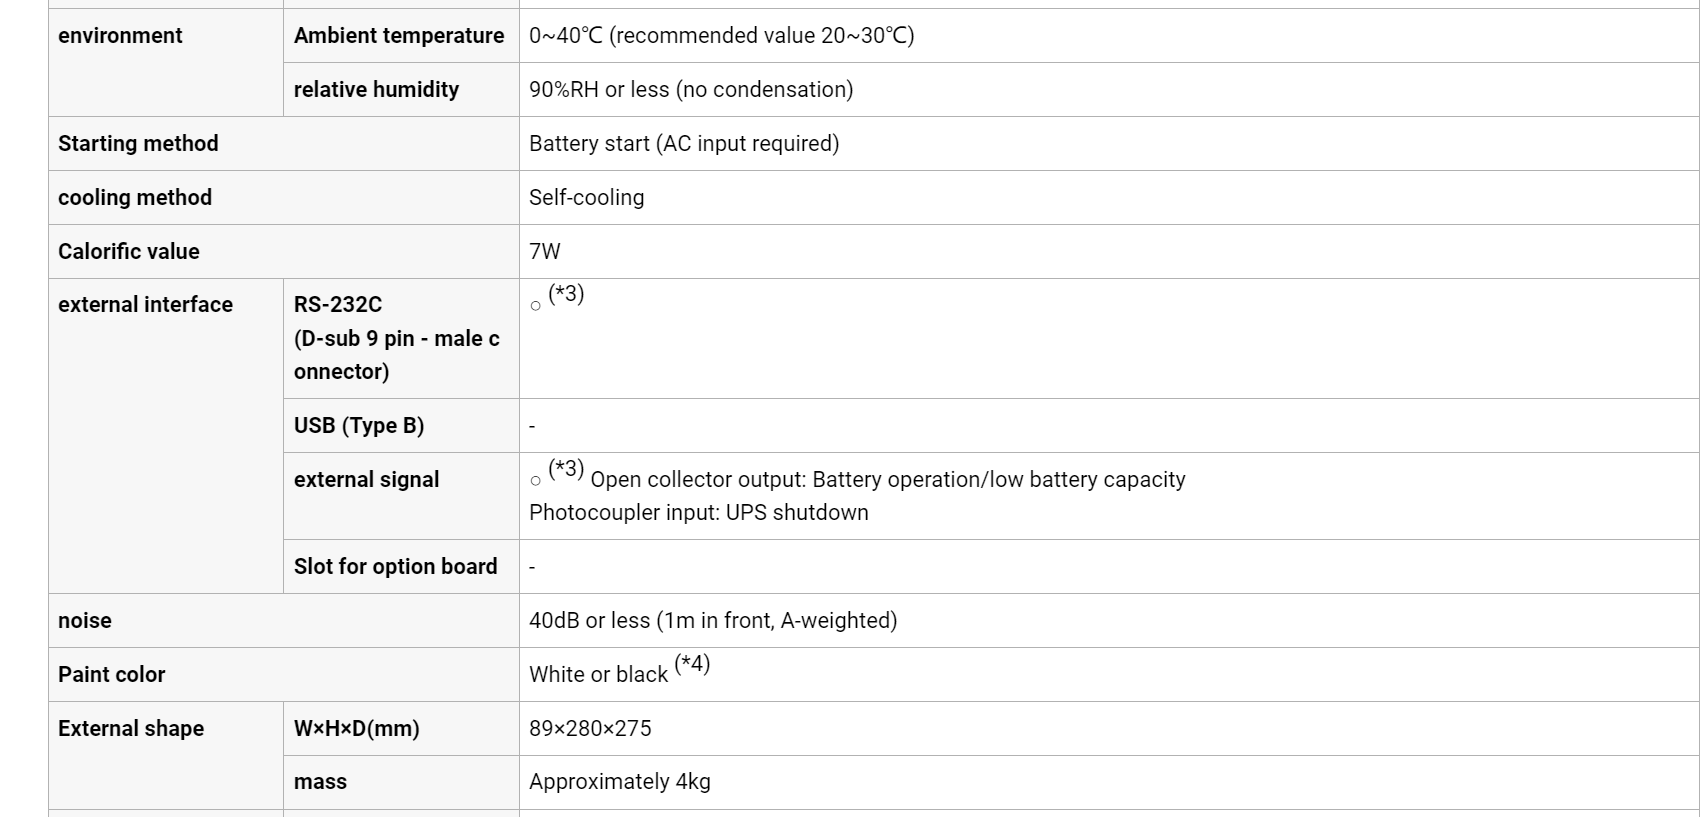
Task: Select the Starting method row header
Action: pyautogui.click(x=284, y=144)
